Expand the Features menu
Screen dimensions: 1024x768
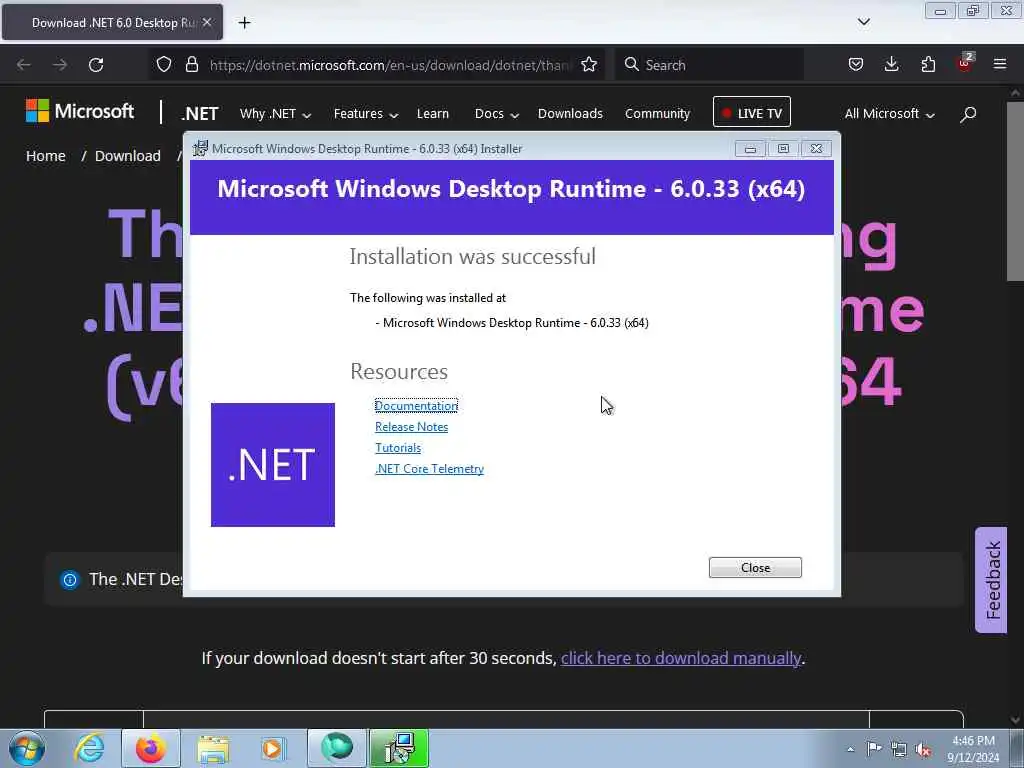pos(366,114)
